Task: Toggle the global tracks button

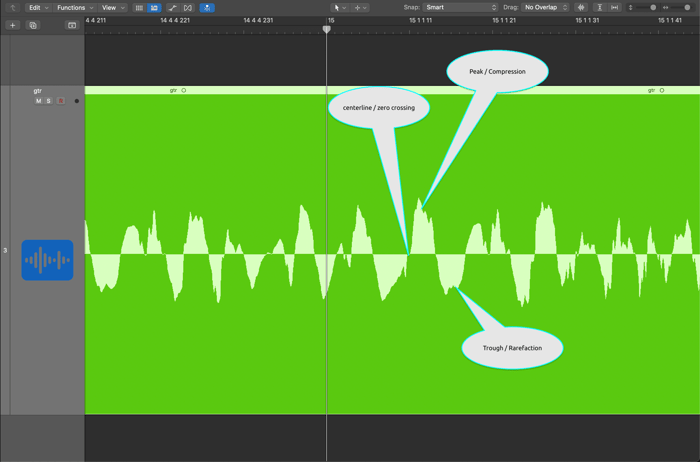Action: click(x=71, y=25)
